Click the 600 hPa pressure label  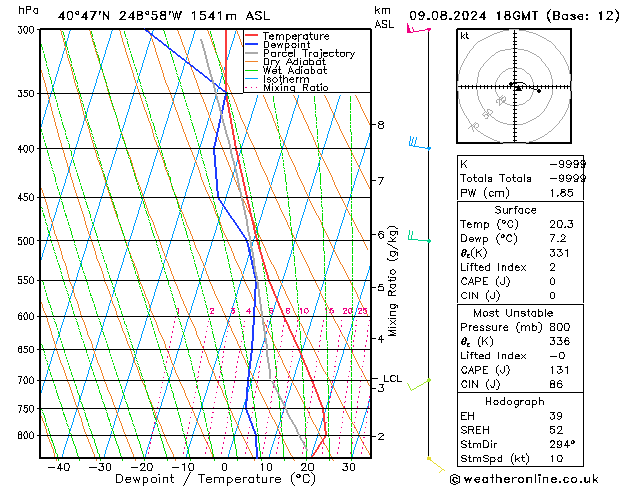28,316
